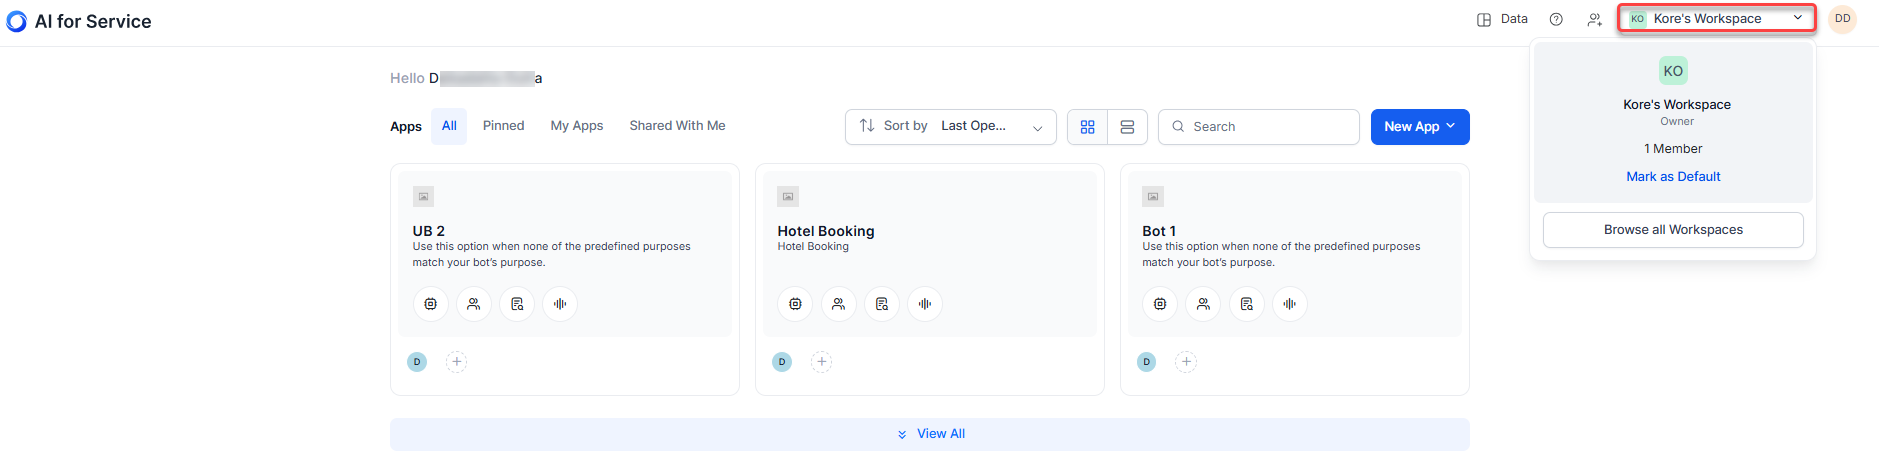The image size is (1879, 458).
Task: Open the invite users icon in header
Action: click(x=1594, y=19)
